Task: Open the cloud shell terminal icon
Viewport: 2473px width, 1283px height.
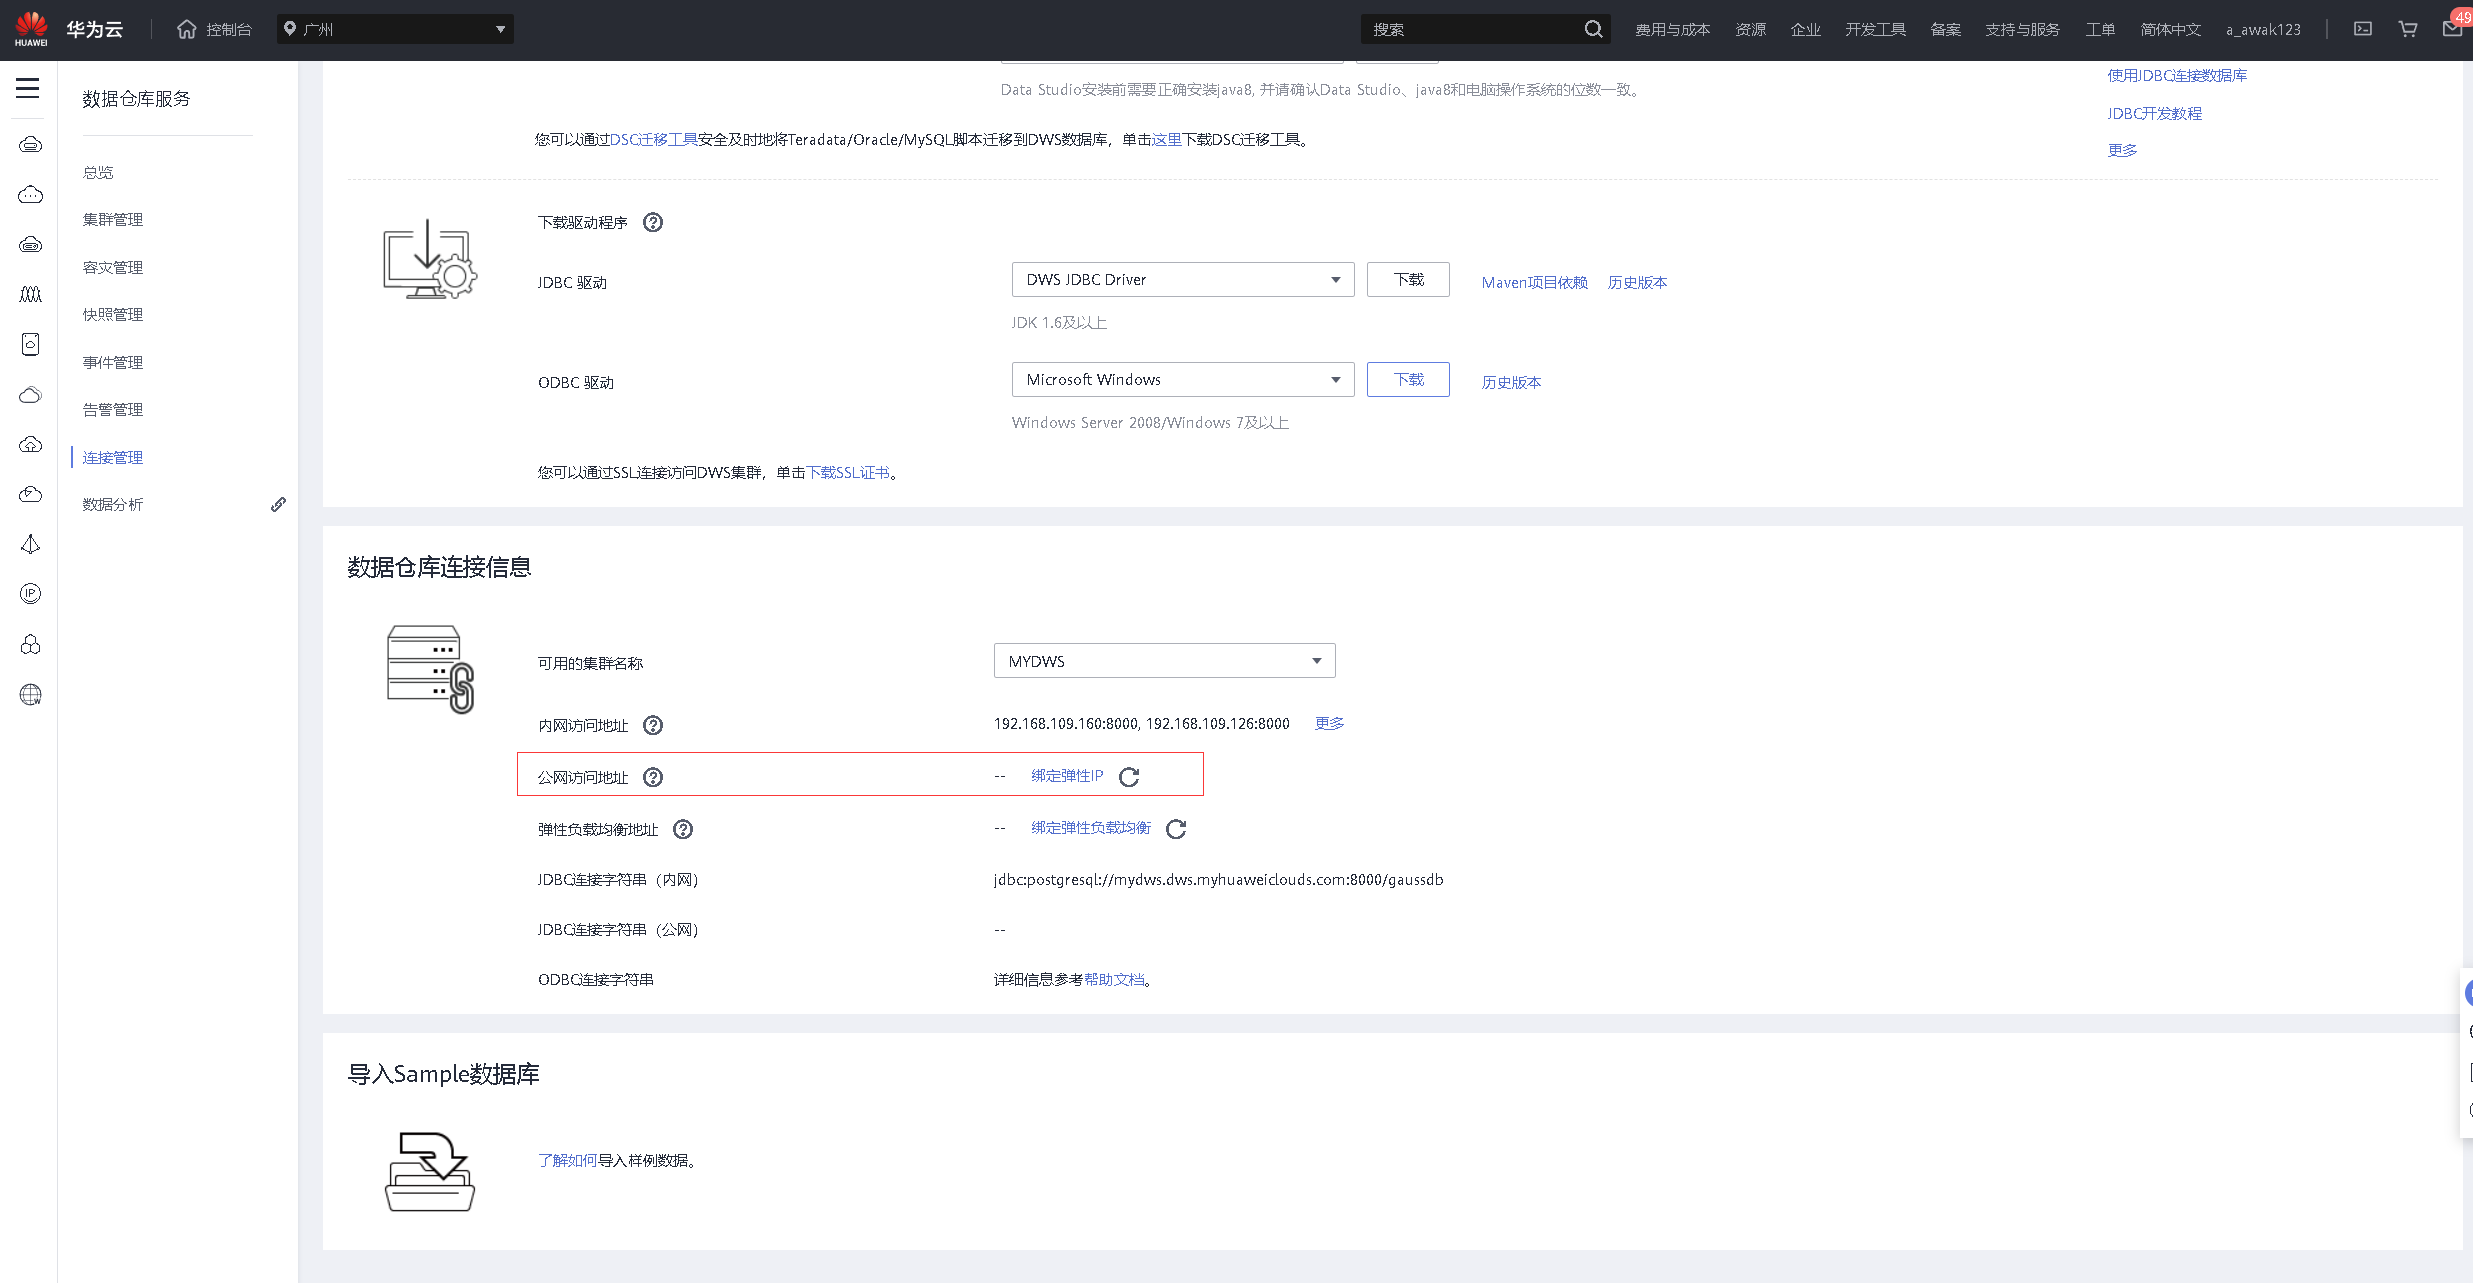Action: point(2363,29)
